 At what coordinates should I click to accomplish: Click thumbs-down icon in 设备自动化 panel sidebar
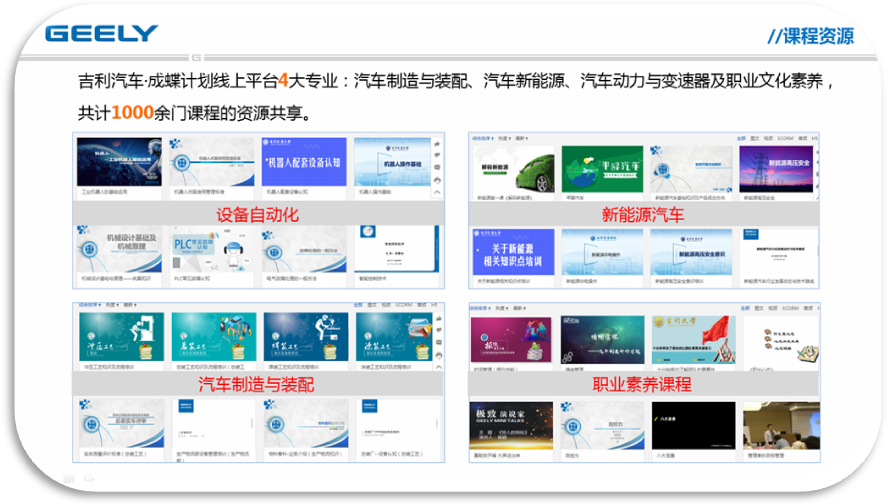(437, 155)
